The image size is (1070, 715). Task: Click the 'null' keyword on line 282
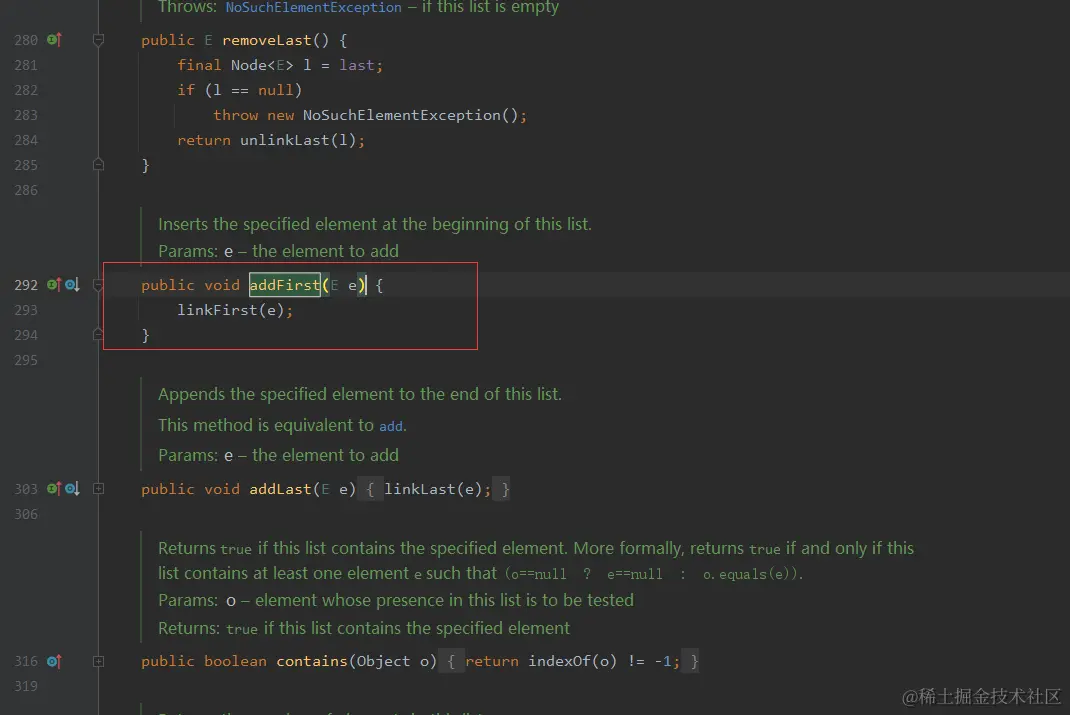pos(276,90)
